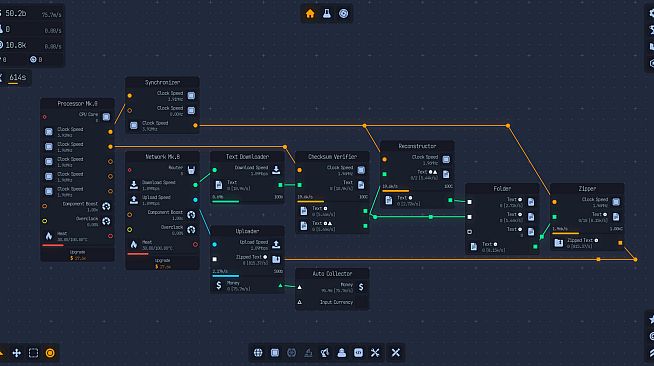Select the globe network category in bottom toolbar

click(x=258, y=353)
